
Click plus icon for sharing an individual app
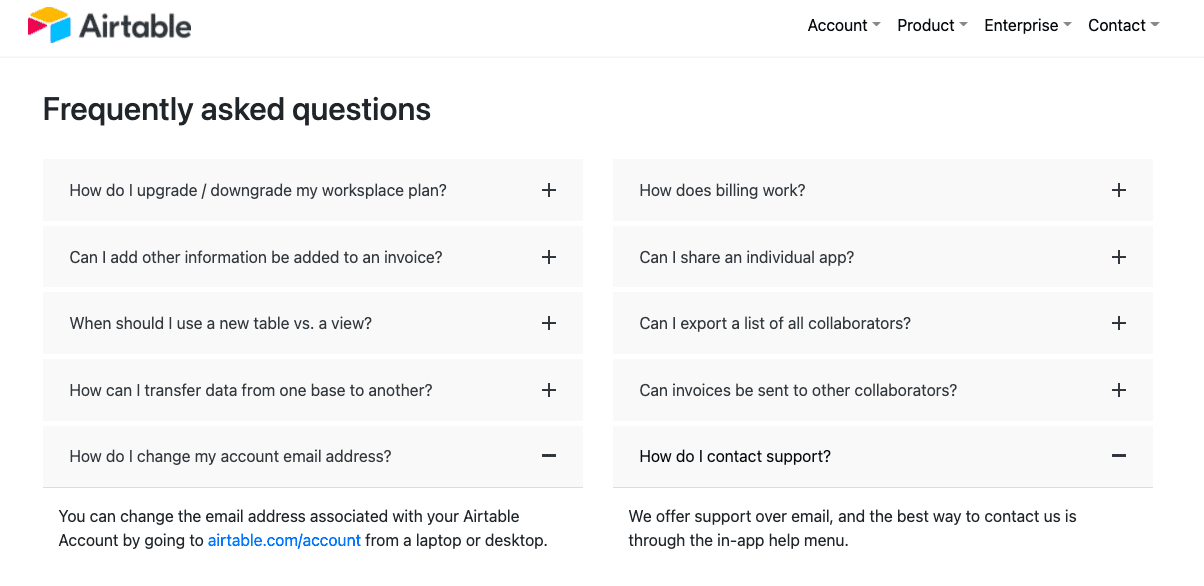pos(1119,257)
